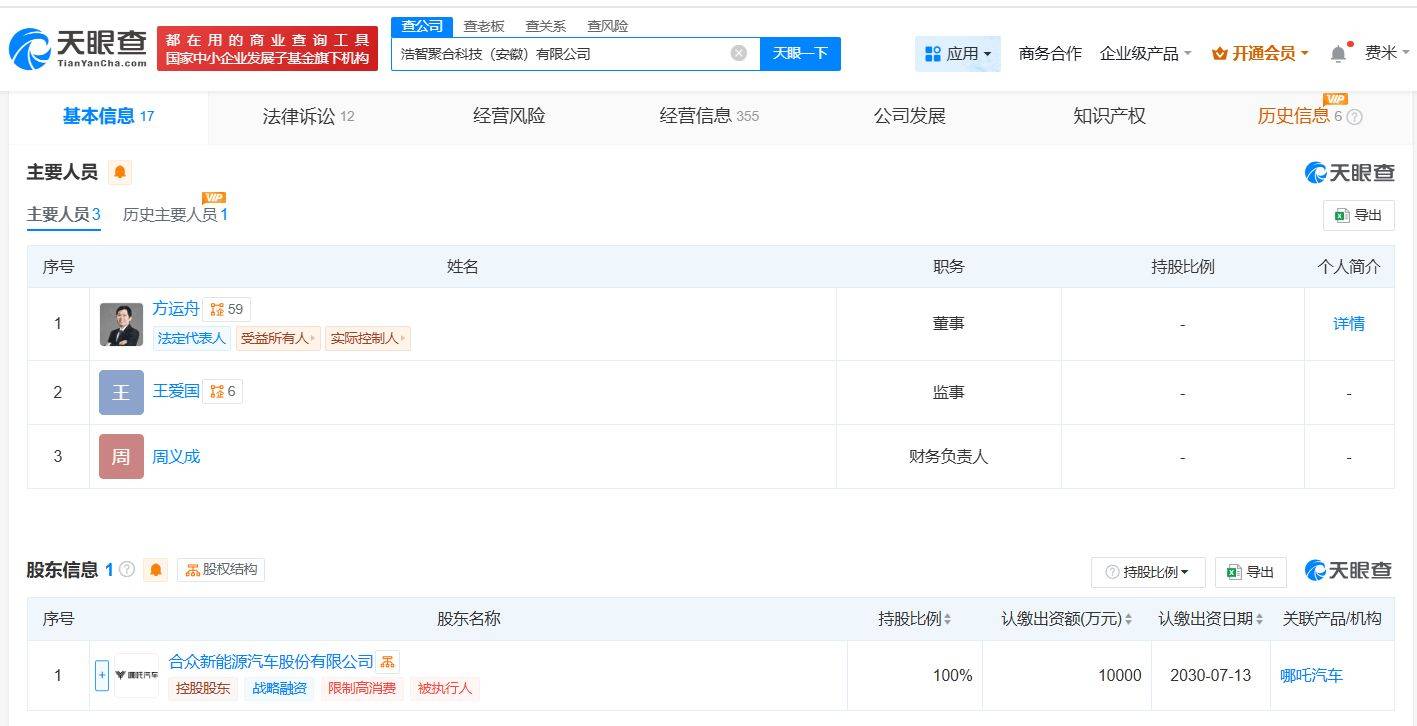Viewport: 1417px width, 726px height.
Task: Open the 经营信息 tab
Action: click(709, 116)
